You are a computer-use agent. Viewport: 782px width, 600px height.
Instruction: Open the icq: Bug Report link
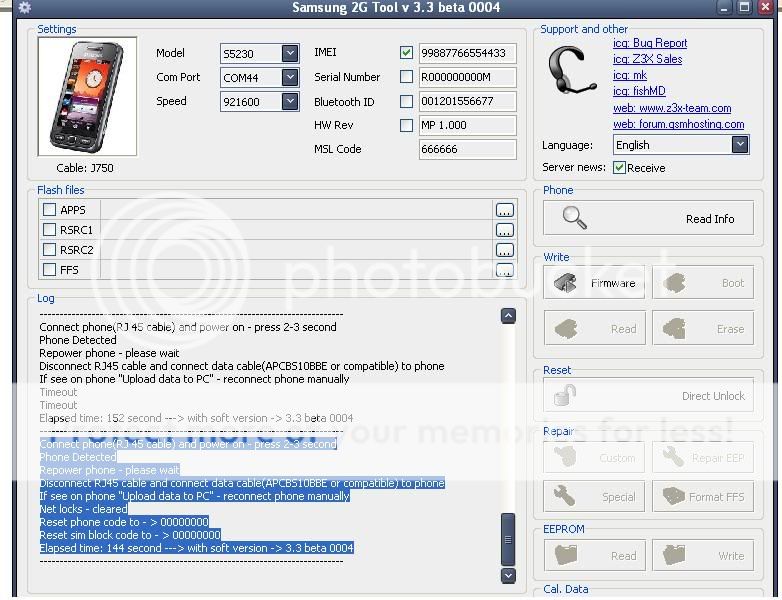[650, 43]
